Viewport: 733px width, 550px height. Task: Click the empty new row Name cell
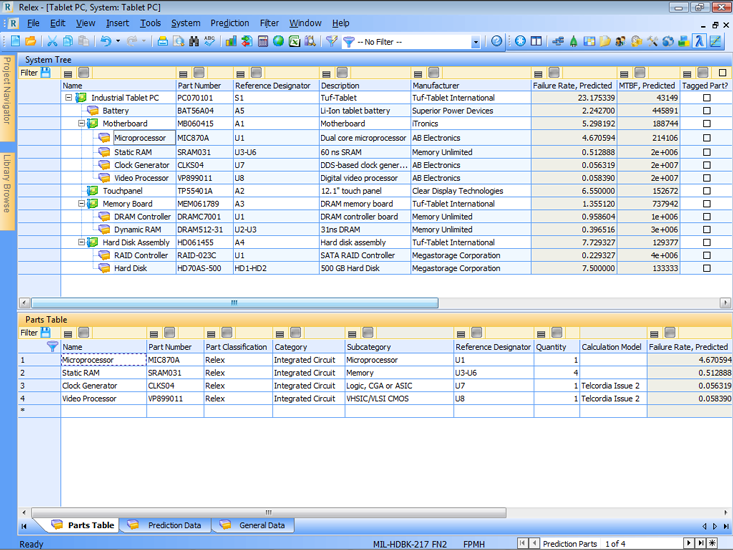coord(103,410)
